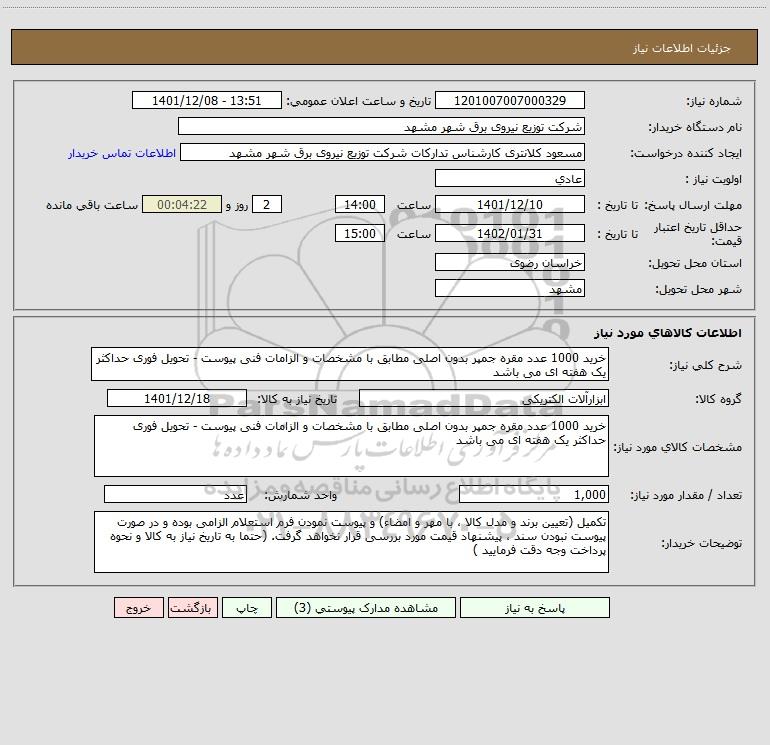Click the goods need date 1401/12/18
Viewport: 770px width, 745px height.
(177, 398)
